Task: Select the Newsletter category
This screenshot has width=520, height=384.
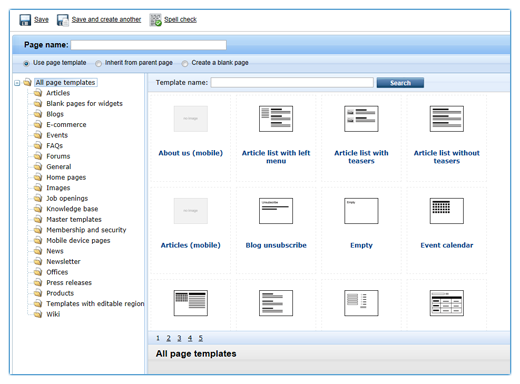Action: pyautogui.click(x=63, y=262)
